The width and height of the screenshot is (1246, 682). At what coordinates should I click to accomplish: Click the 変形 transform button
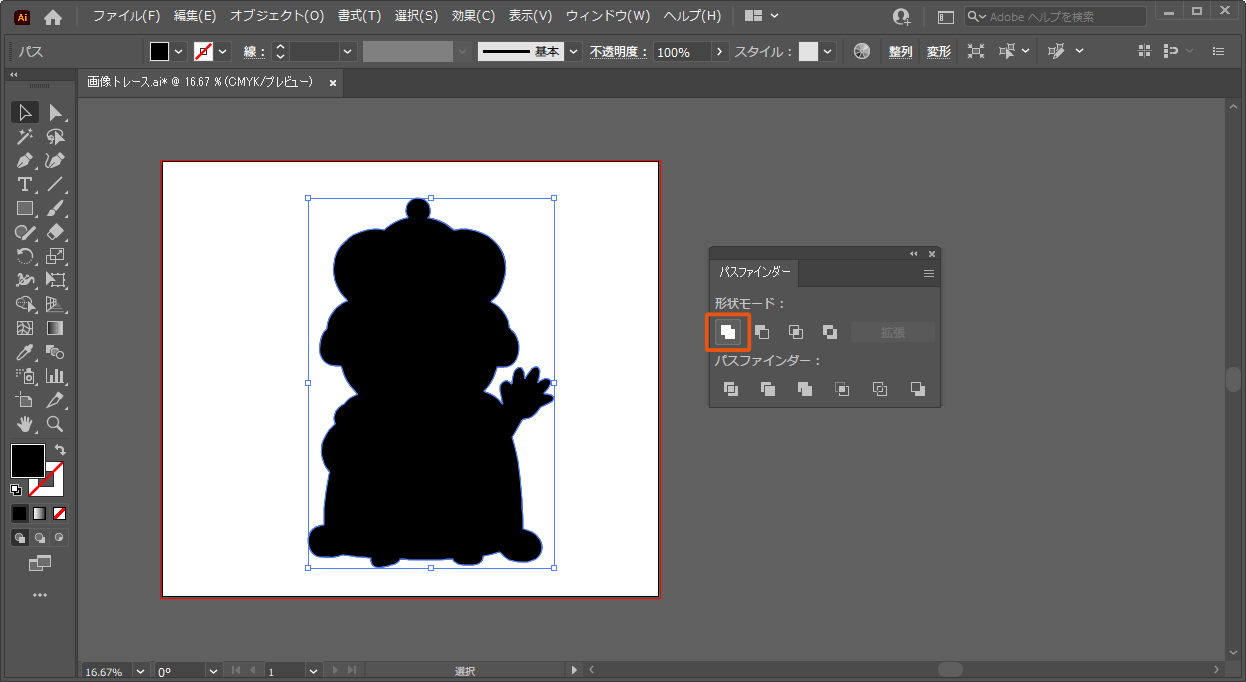938,51
